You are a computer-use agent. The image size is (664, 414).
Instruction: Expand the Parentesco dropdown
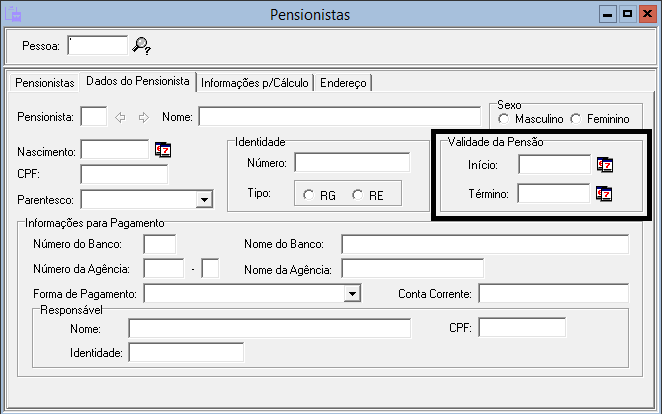204,199
